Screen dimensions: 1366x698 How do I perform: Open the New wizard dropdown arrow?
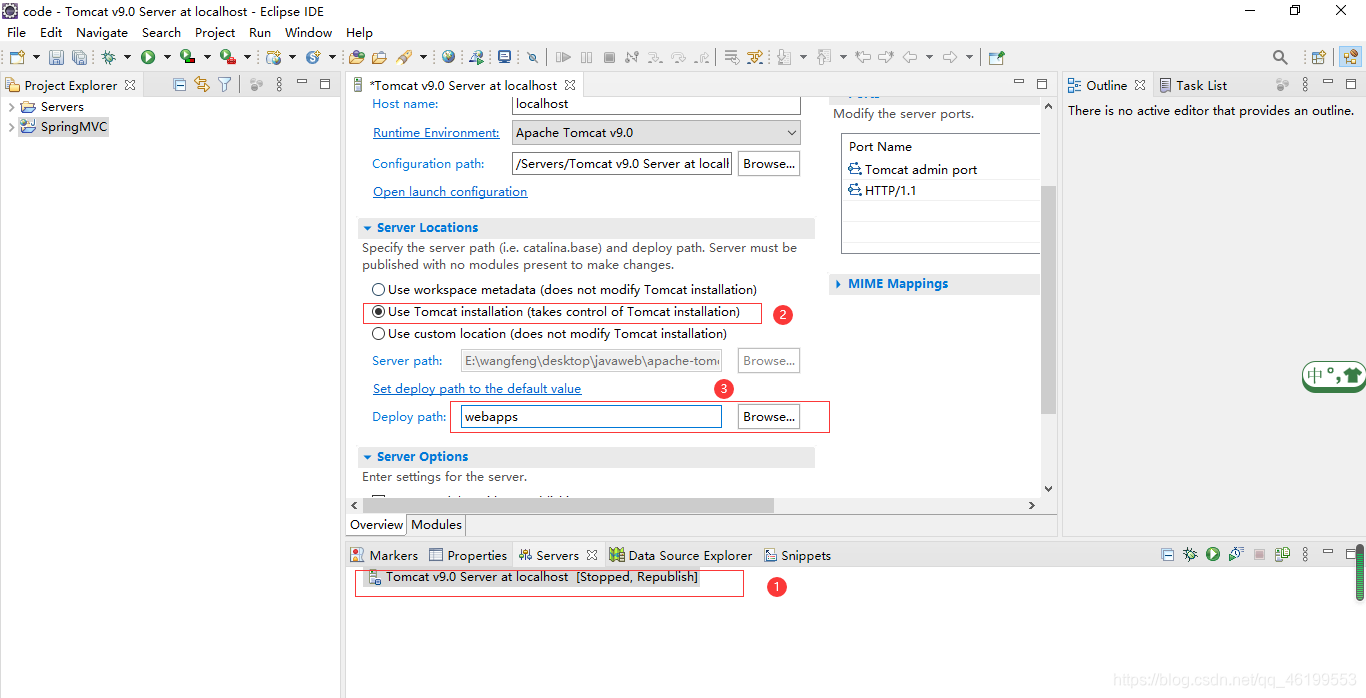(36, 57)
